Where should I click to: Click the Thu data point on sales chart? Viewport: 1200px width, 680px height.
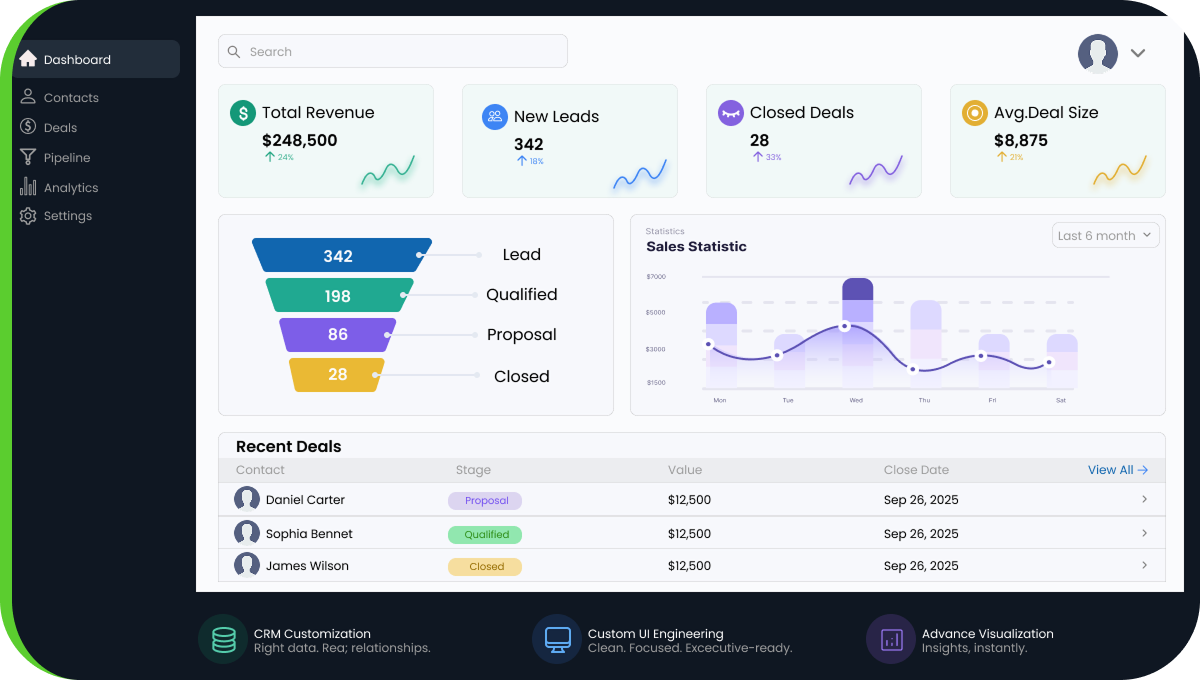(913, 369)
